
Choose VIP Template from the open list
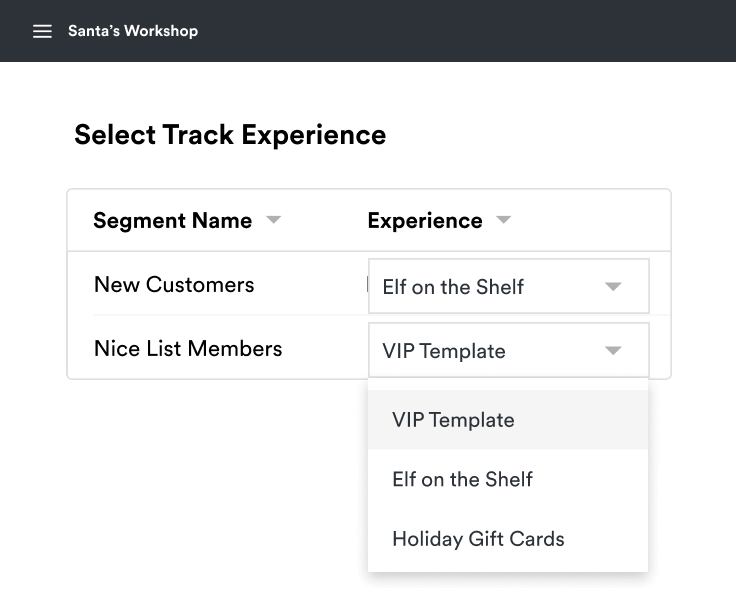pos(453,420)
